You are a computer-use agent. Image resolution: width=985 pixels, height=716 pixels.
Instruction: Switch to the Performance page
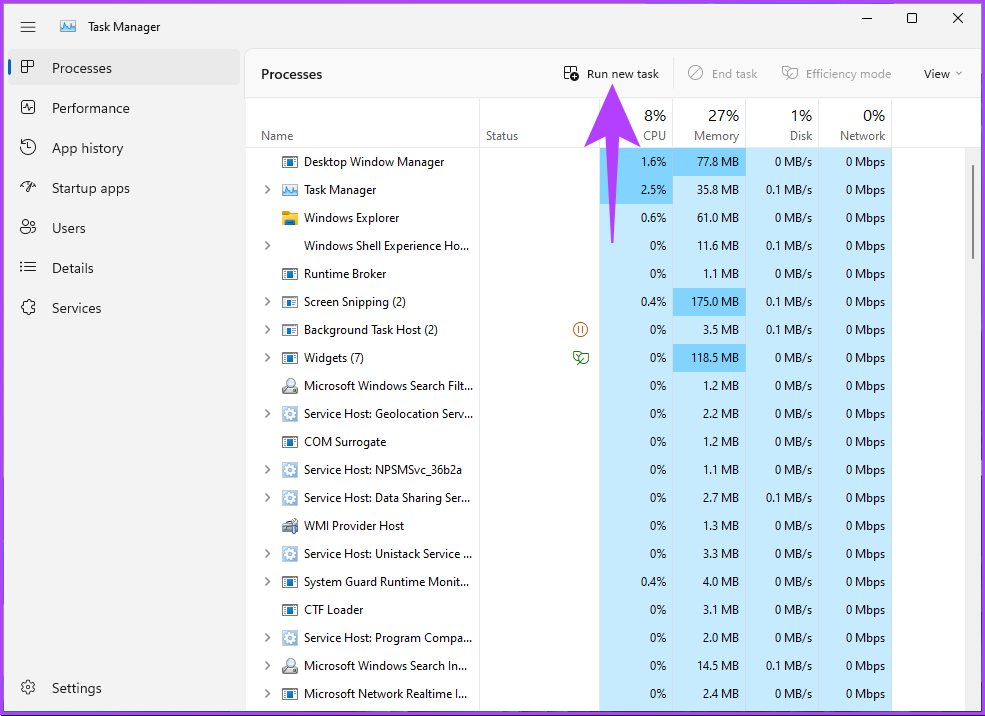tap(124, 108)
